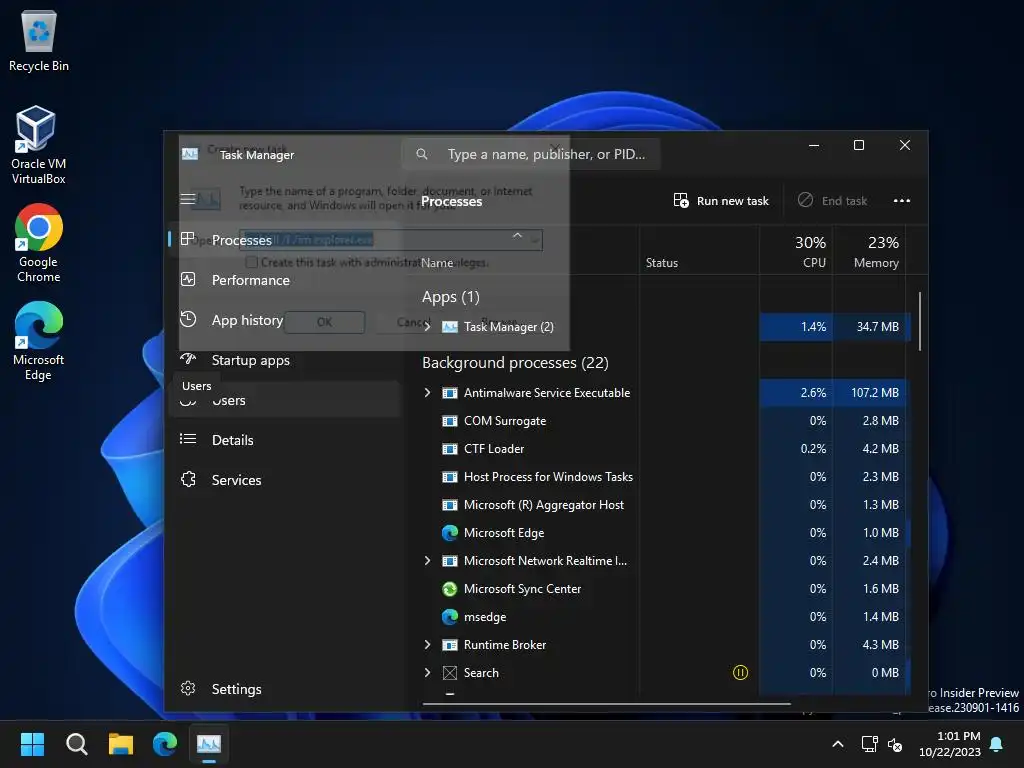Open the Services tab
This screenshot has height=768, width=1024.
pos(285,479)
